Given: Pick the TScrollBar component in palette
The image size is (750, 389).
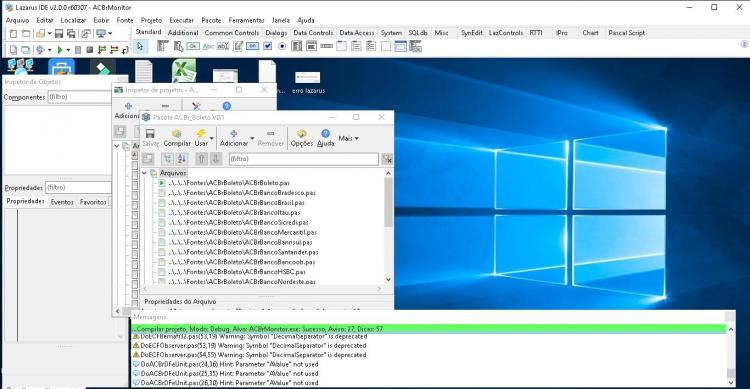Looking at the screenshot, I should [x=326, y=46].
